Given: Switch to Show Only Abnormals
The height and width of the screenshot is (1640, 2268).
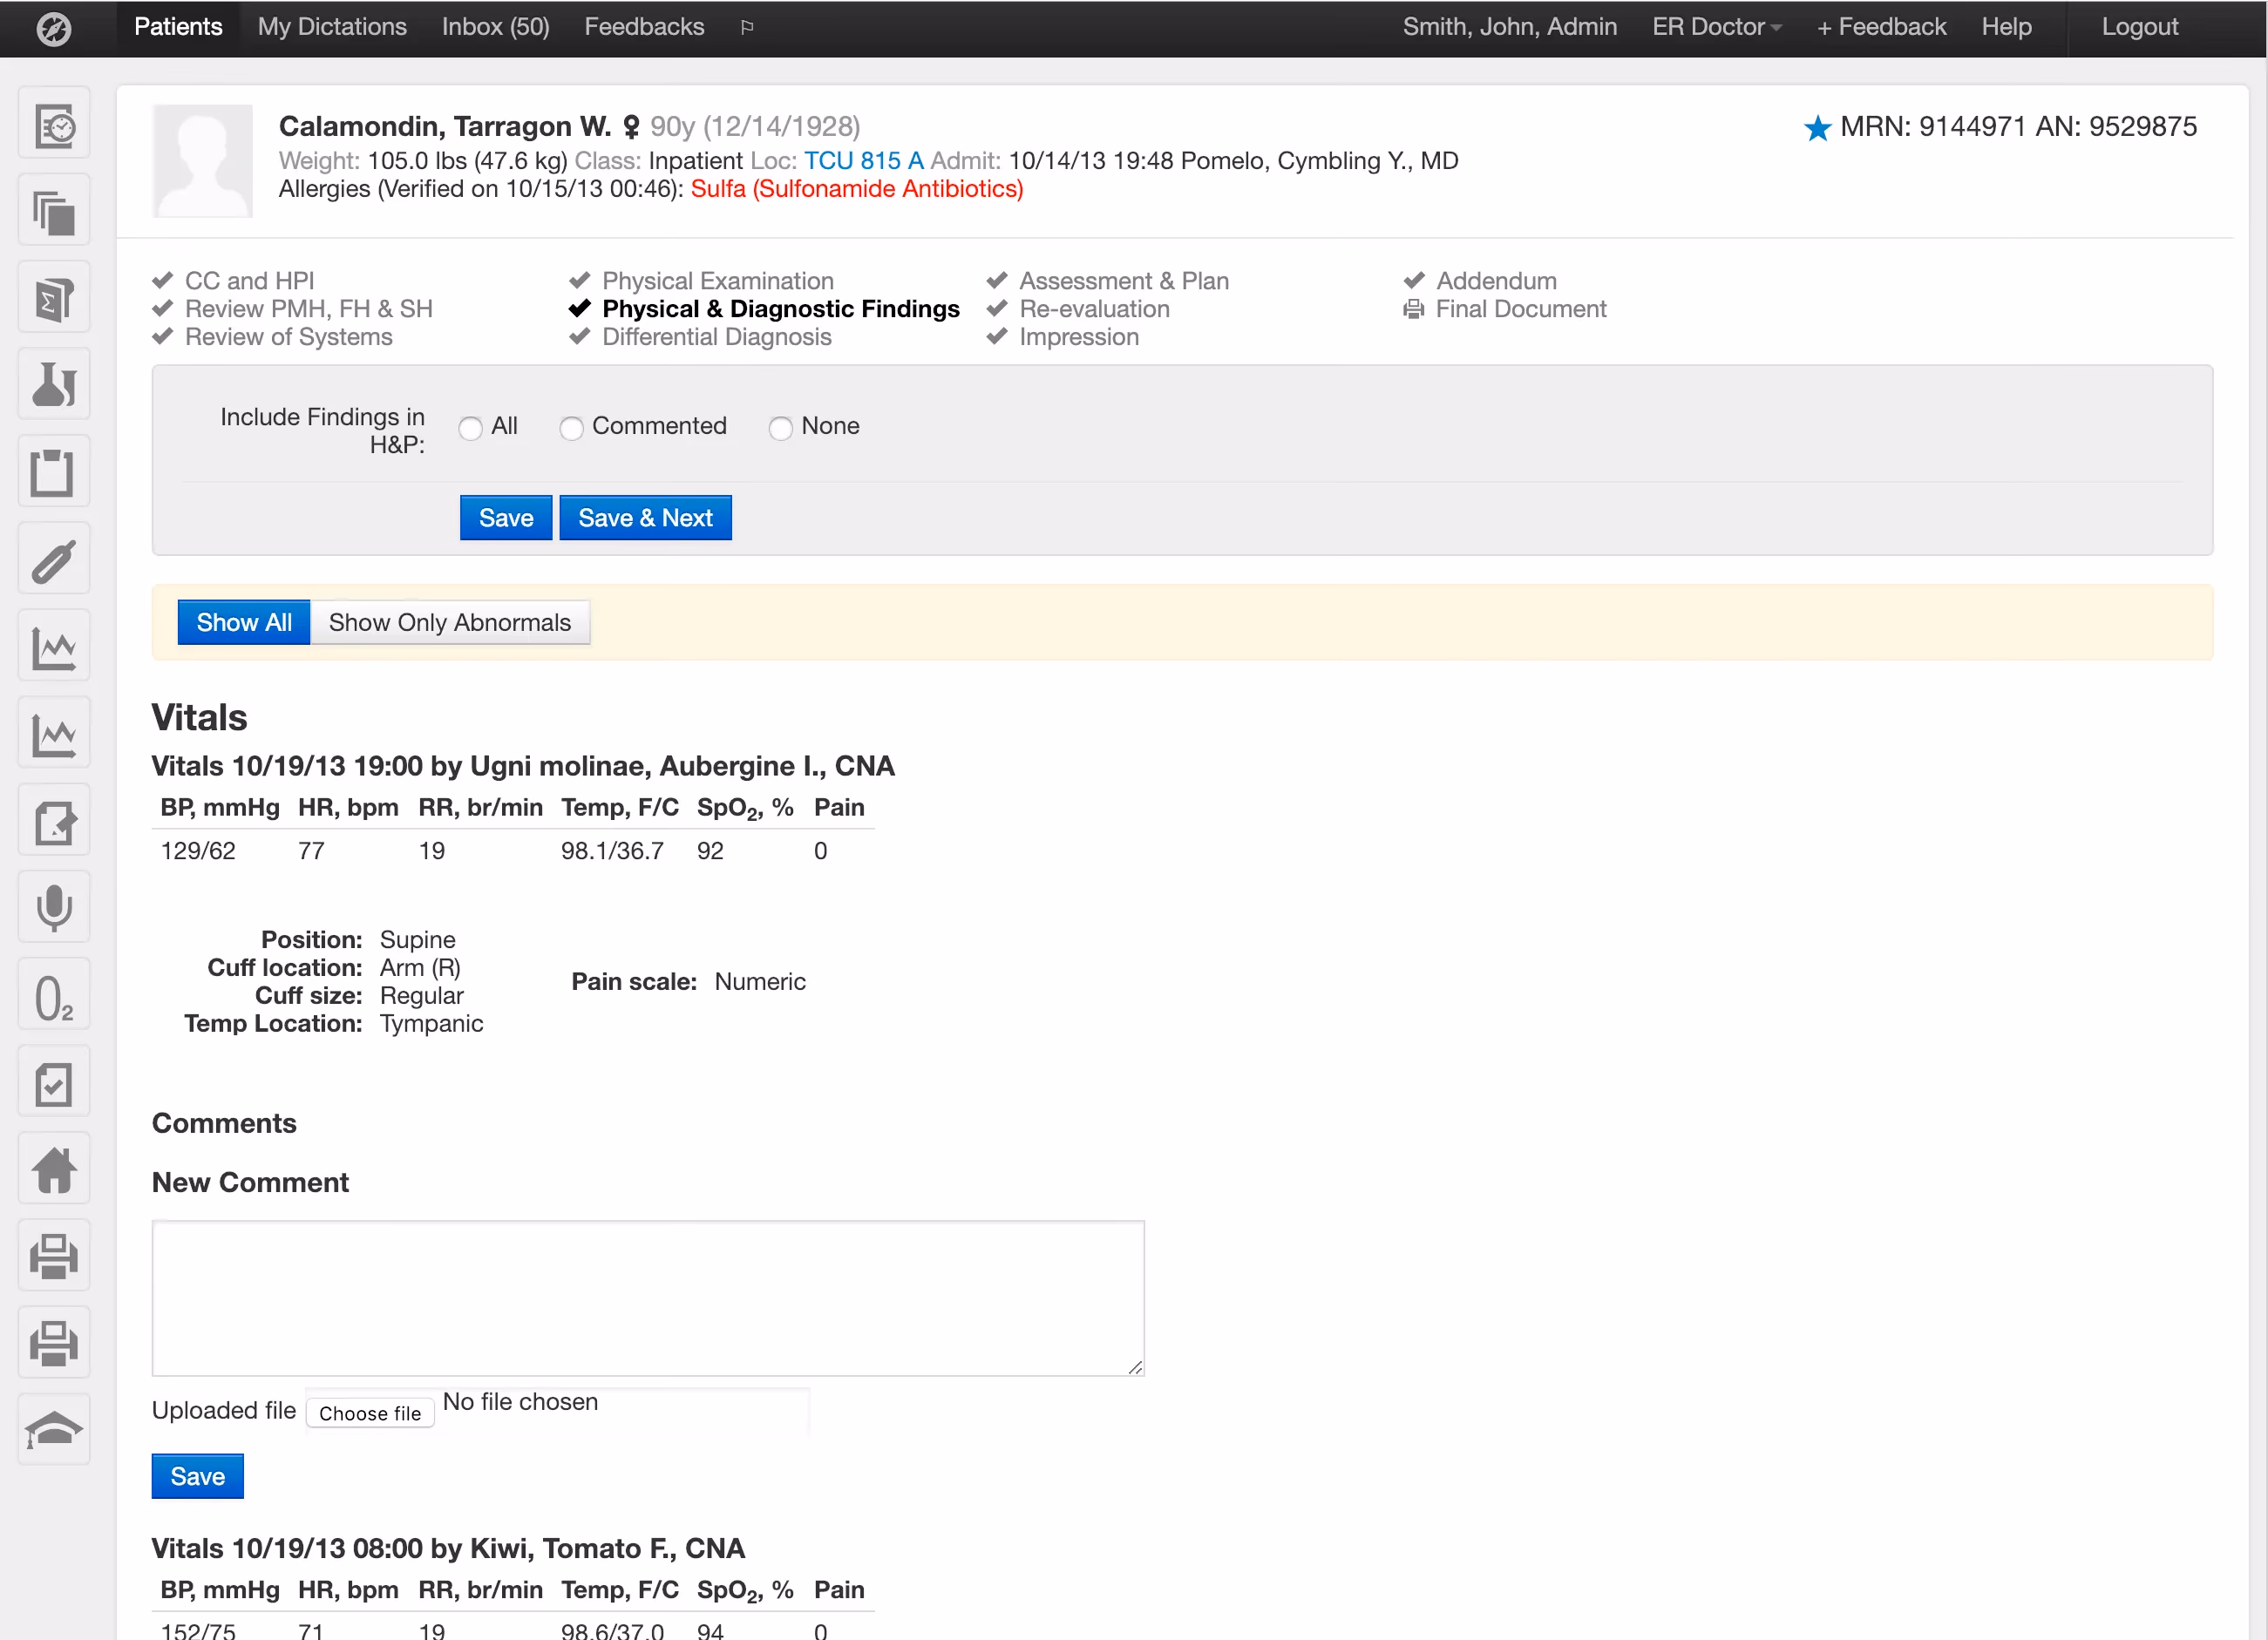Looking at the screenshot, I should click(x=450, y=622).
